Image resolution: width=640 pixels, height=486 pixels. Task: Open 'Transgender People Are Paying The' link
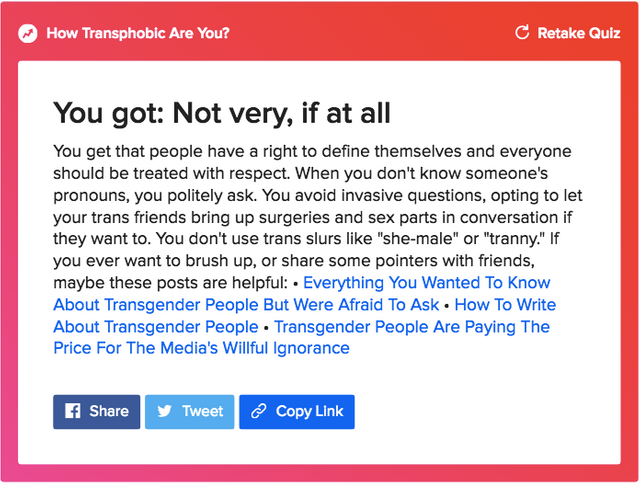pos(412,327)
